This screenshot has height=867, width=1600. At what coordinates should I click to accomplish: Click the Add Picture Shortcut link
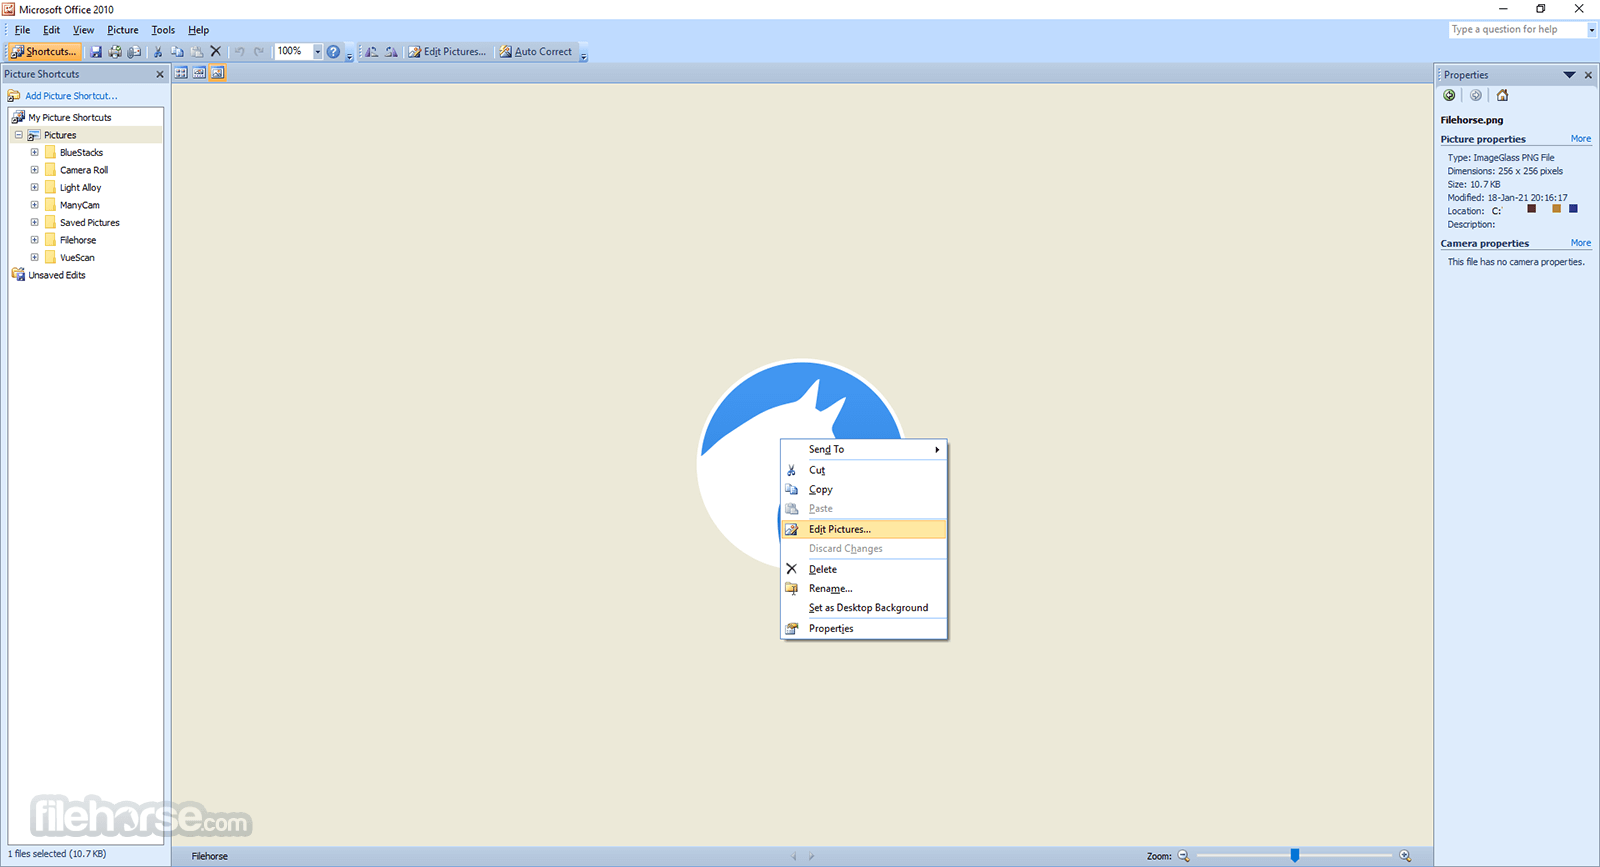71,96
